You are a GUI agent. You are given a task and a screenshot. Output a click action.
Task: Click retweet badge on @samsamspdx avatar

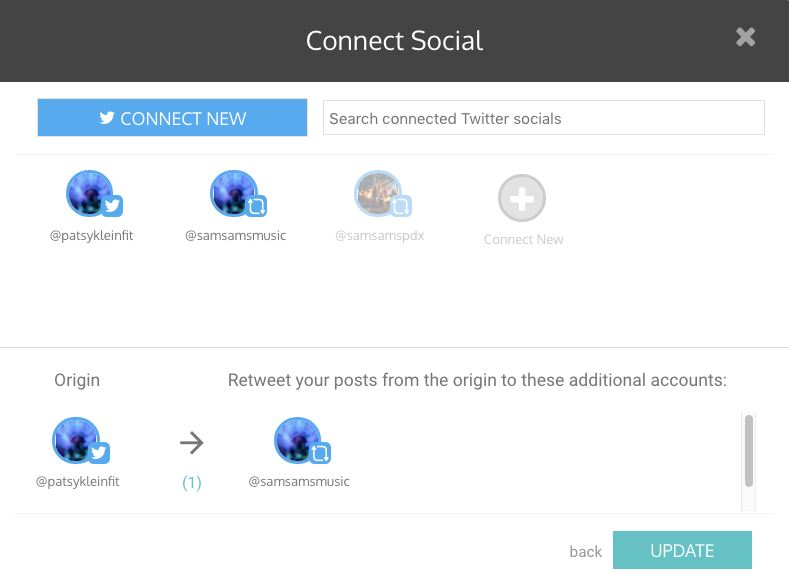(401, 206)
